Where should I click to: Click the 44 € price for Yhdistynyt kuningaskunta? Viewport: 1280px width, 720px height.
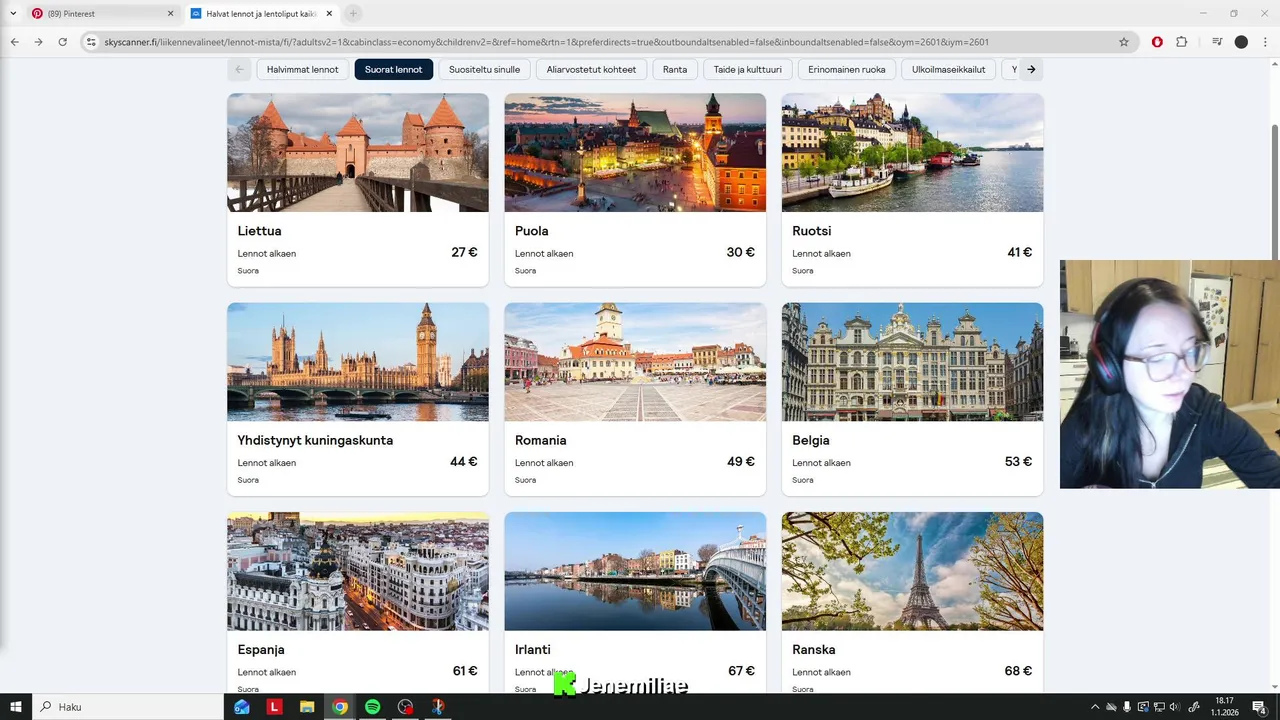[464, 461]
